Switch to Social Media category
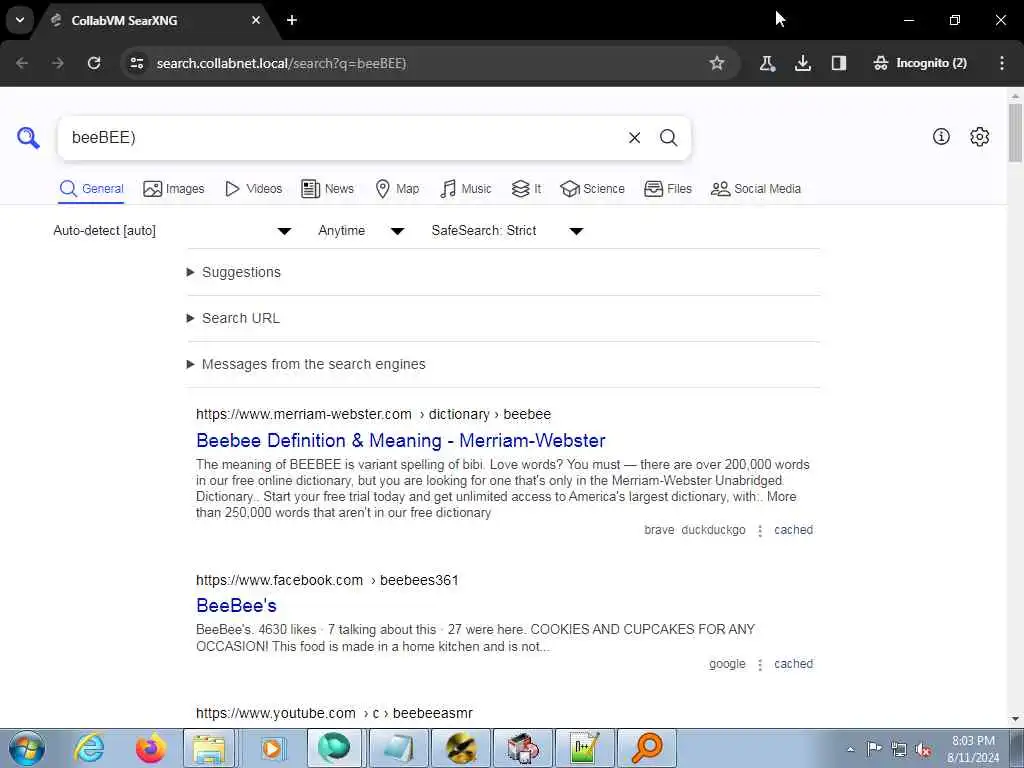The image size is (1024, 768). tap(756, 189)
